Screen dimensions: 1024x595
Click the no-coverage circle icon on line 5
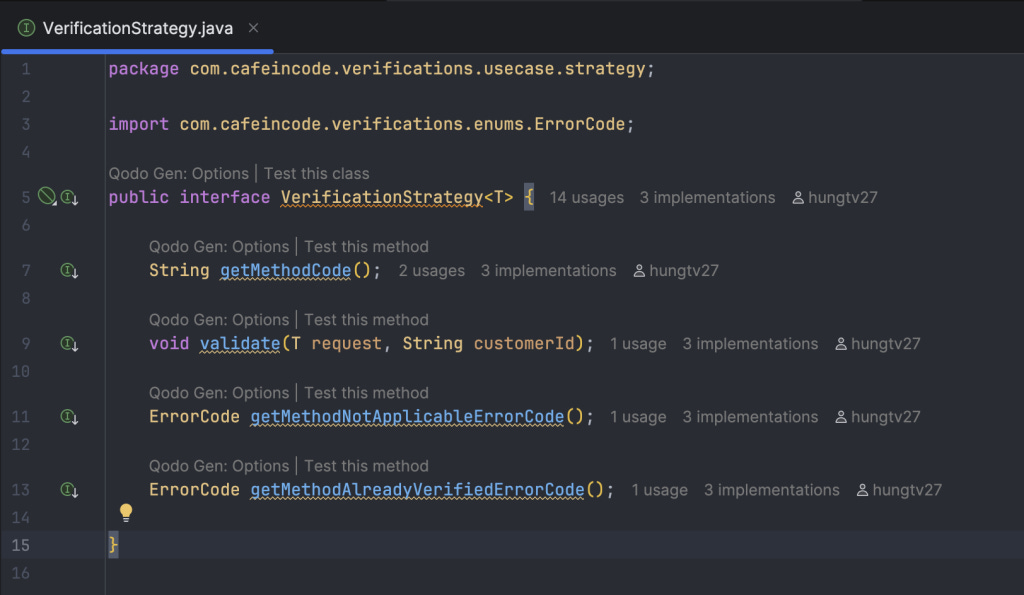pos(47,196)
